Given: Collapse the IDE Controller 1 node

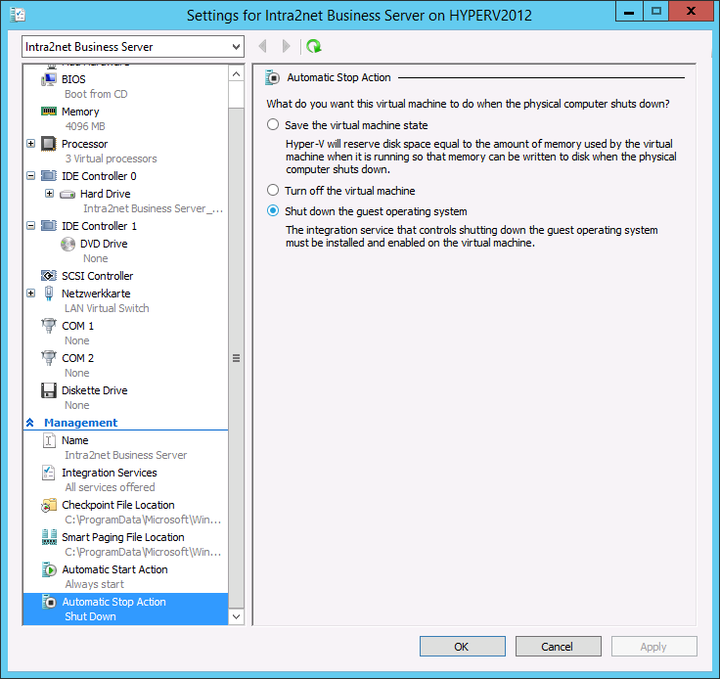Looking at the screenshot, I should click(x=31, y=226).
